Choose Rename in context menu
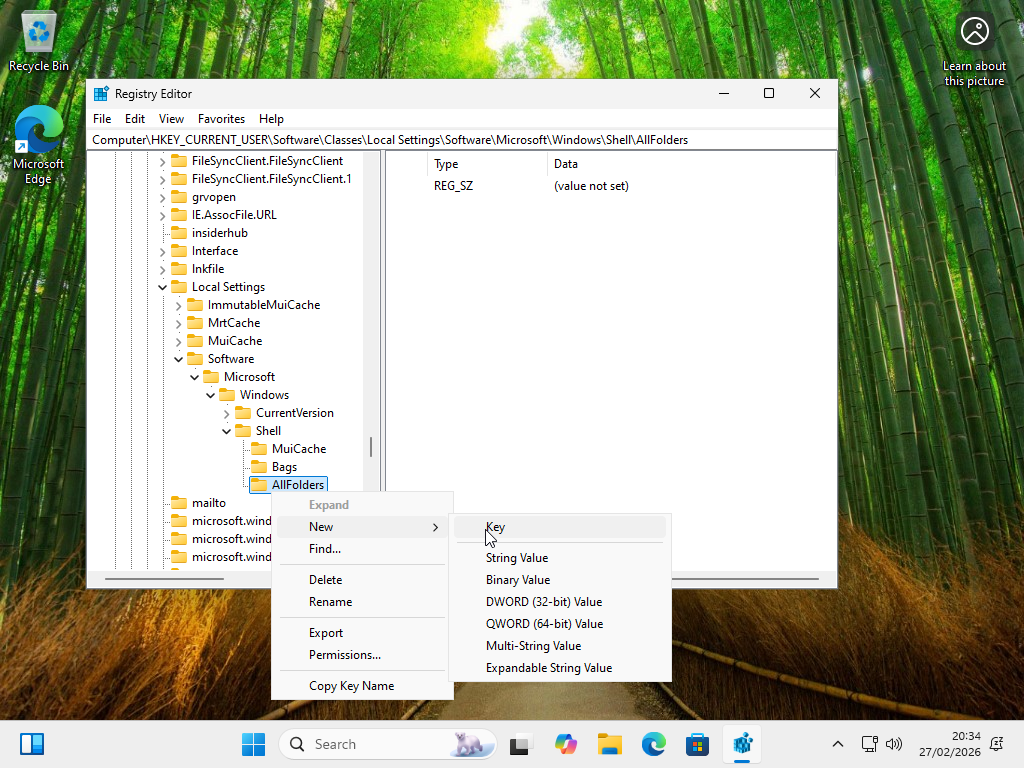The height and width of the screenshot is (768, 1024). click(362, 602)
